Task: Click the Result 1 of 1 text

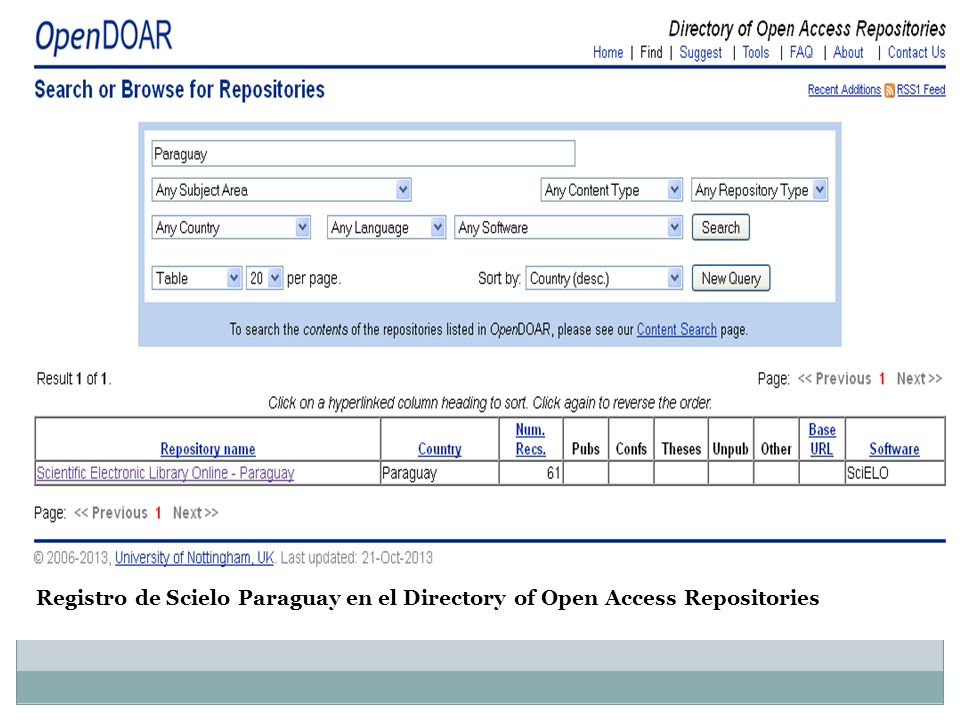Action: coord(73,379)
